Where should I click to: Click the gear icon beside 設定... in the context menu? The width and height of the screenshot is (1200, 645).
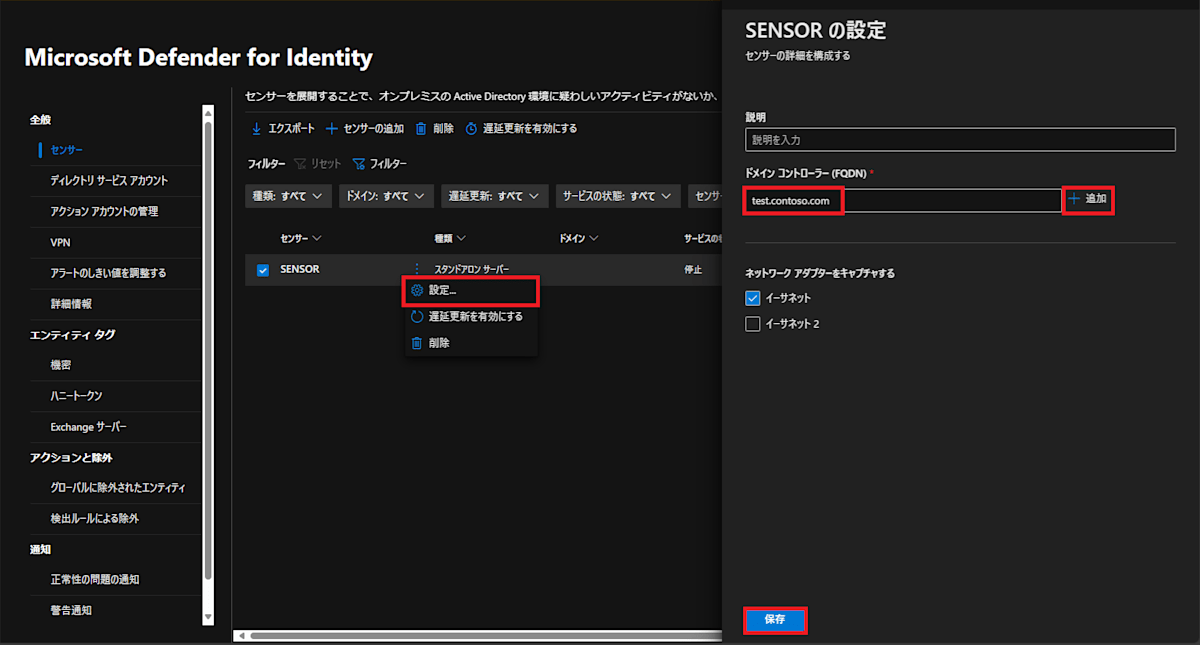tap(417, 290)
